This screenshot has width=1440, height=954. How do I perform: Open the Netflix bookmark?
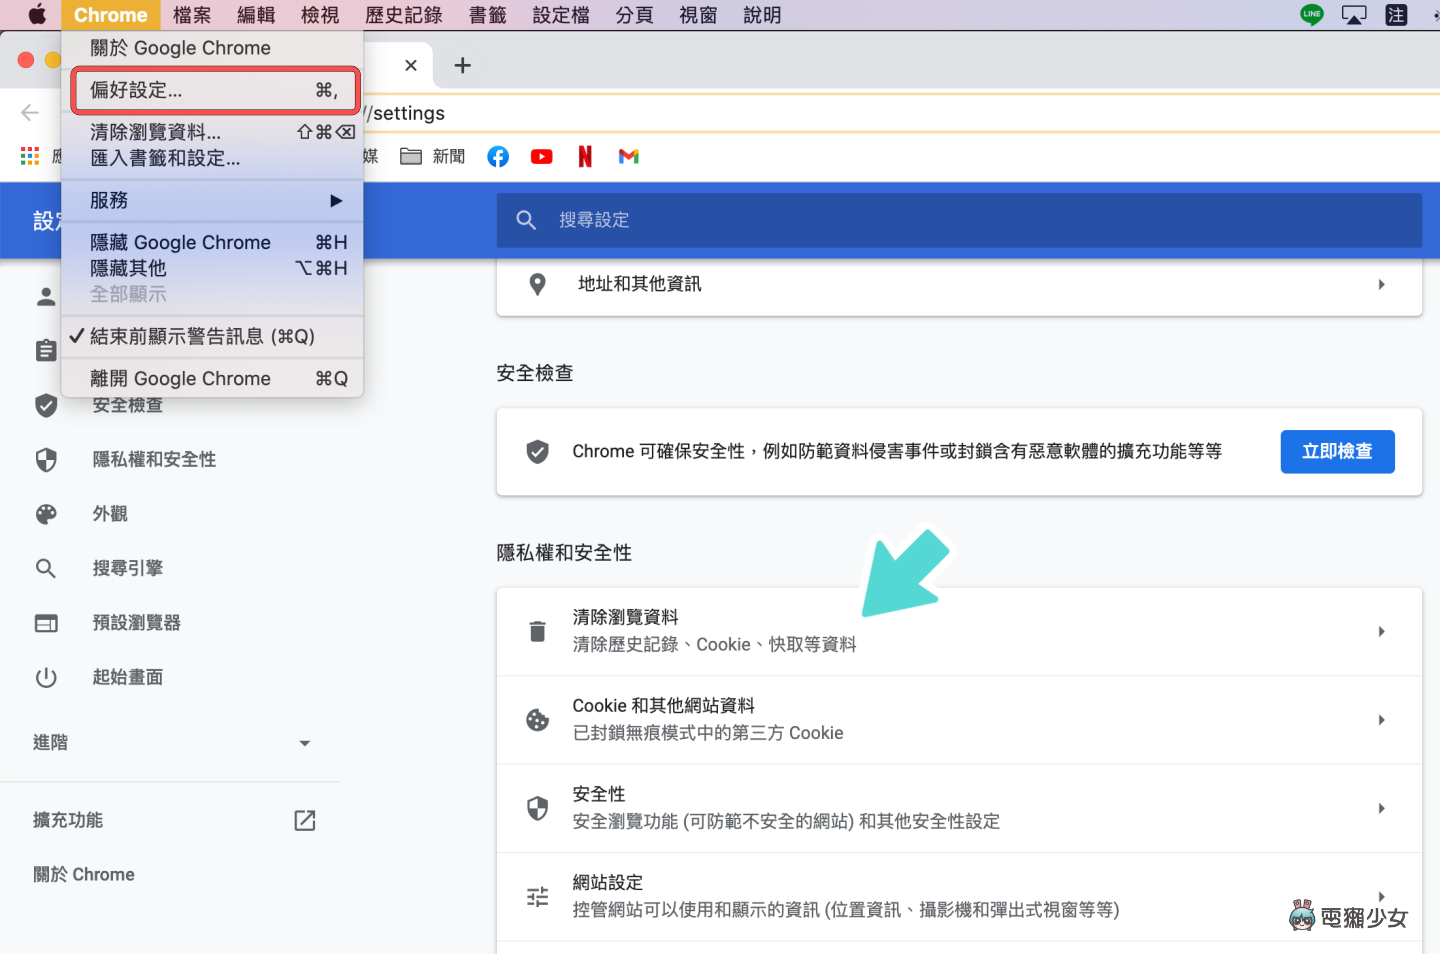(x=585, y=156)
